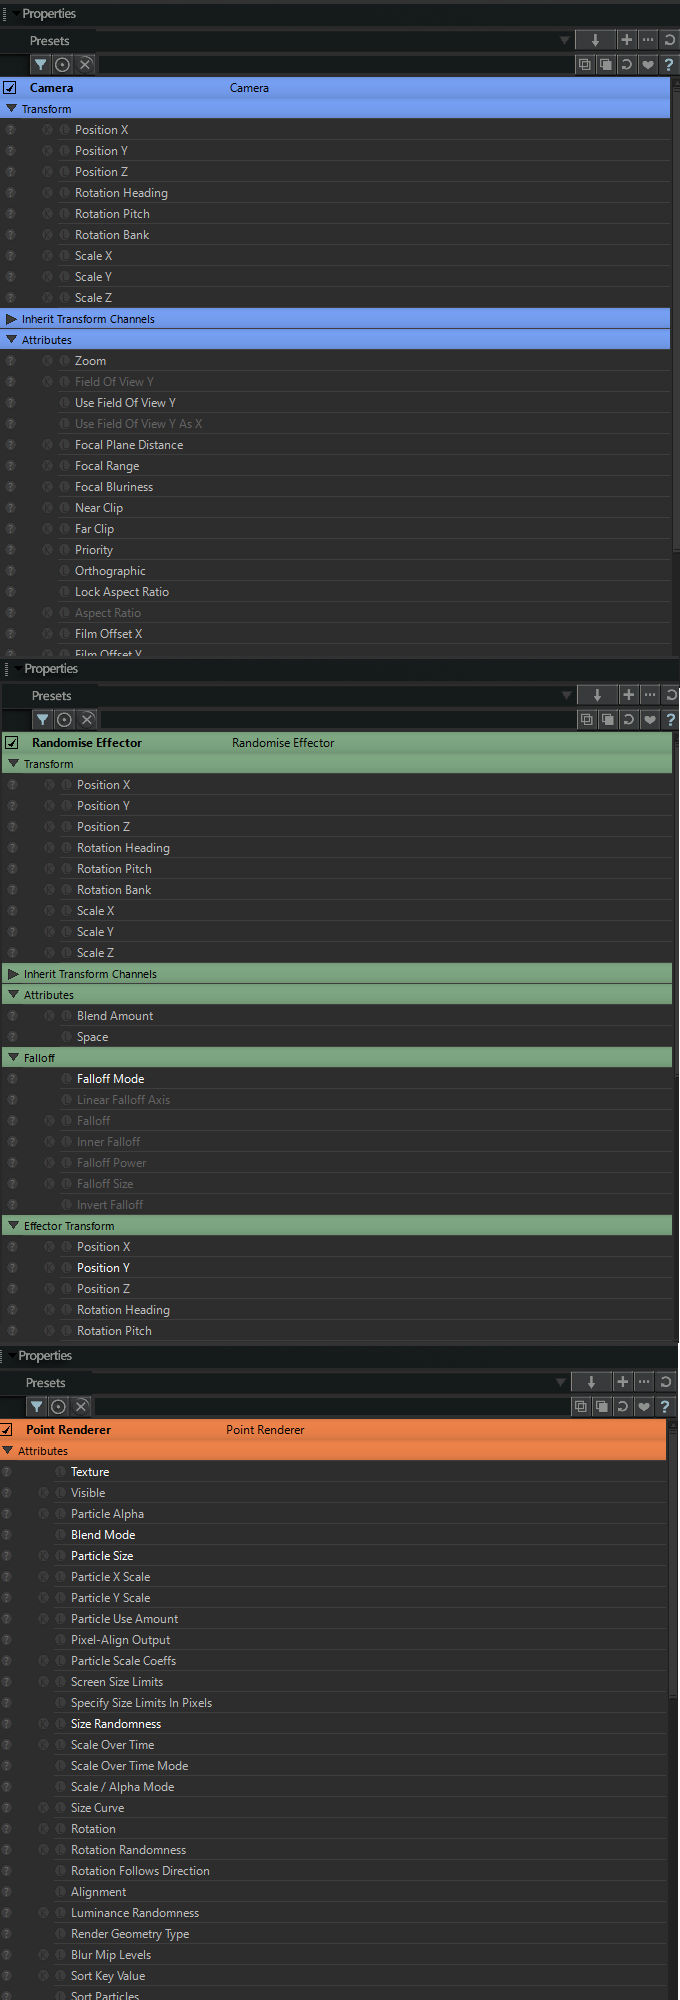680x2000 pixels.
Task: Open help question mark in Camera properties toolbar
Action: [669, 64]
